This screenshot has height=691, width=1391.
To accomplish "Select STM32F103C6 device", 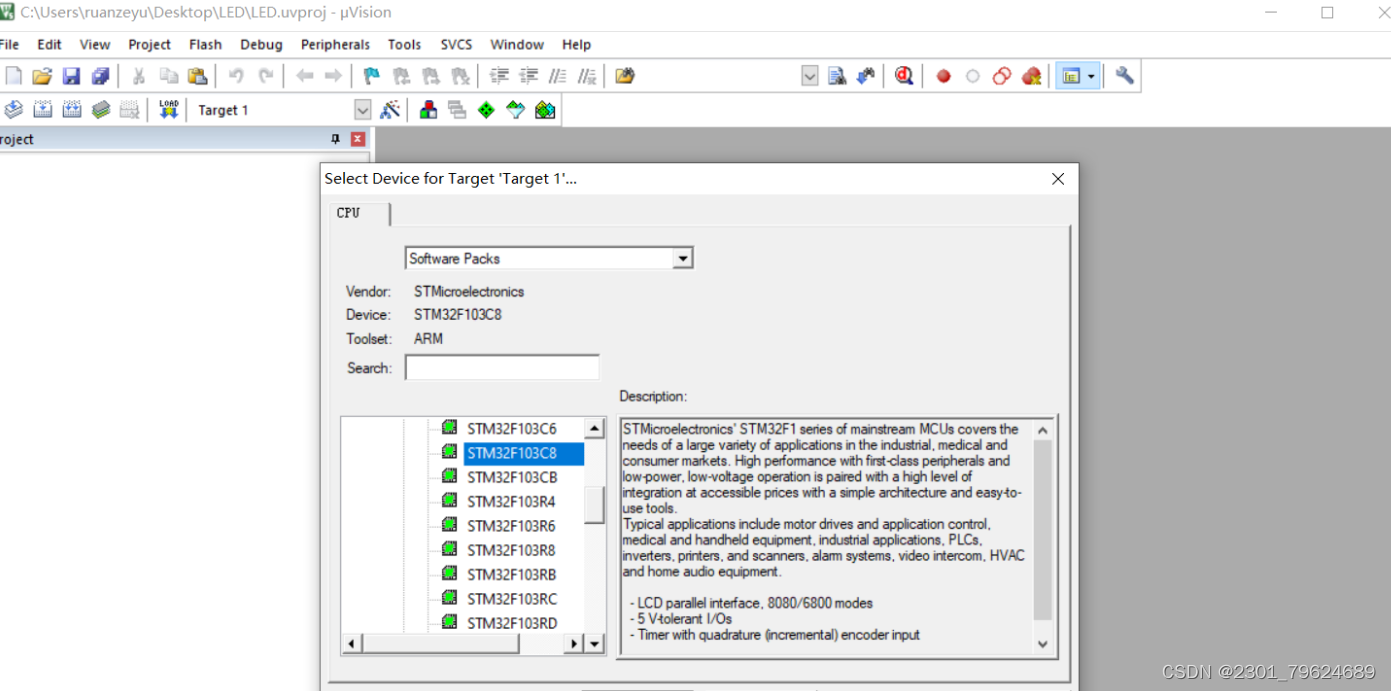I will (x=511, y=429).
